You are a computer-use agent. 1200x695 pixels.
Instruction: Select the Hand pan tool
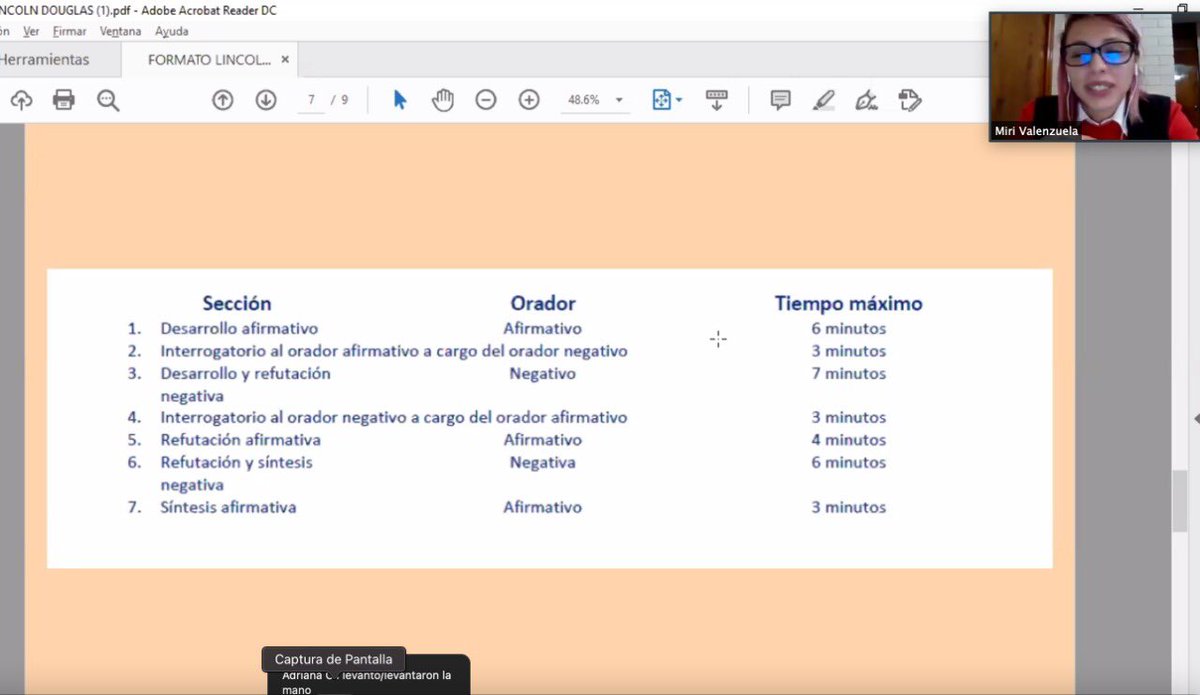443,100
